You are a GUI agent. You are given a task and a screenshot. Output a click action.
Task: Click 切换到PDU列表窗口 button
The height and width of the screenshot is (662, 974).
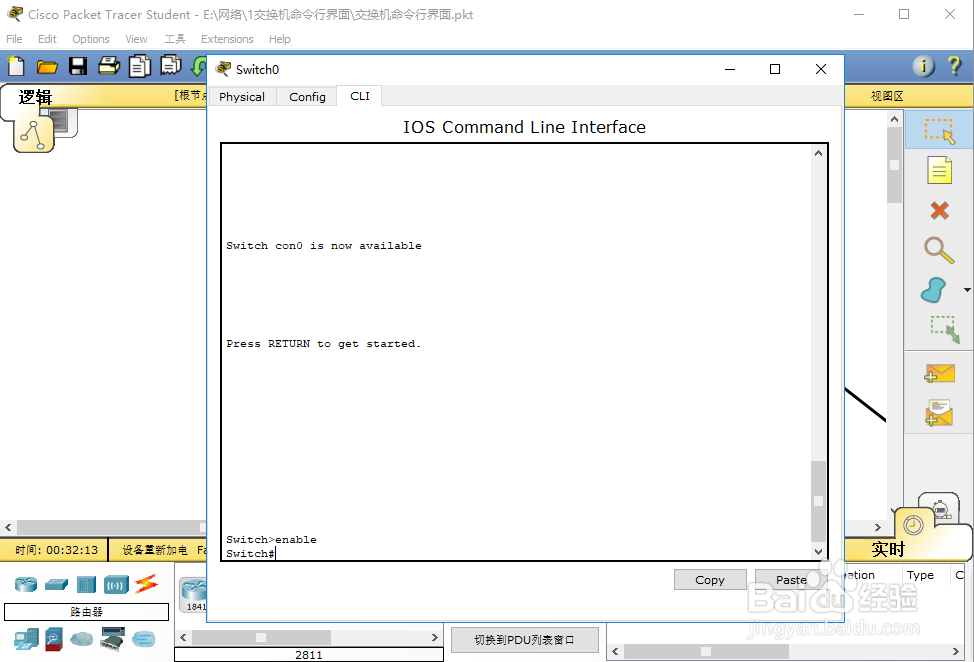[x=524, y=640]
